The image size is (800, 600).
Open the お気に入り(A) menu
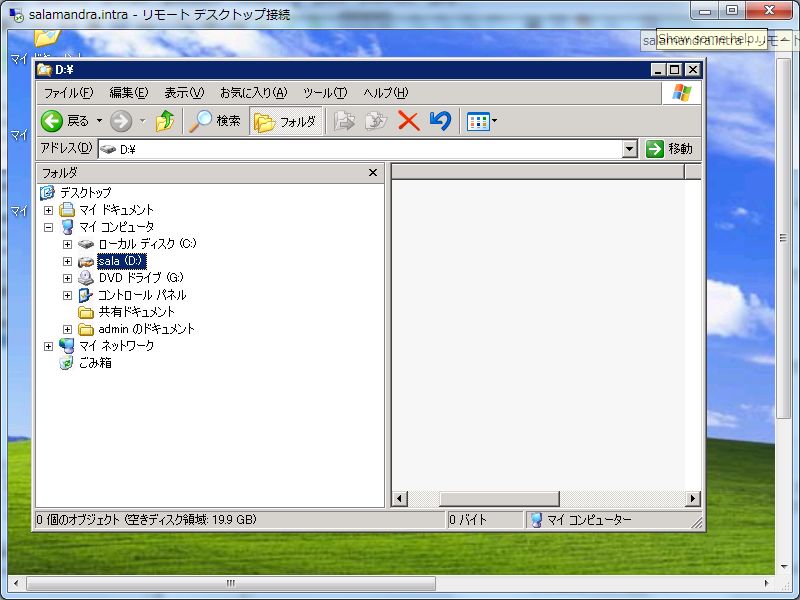point(254,93)
